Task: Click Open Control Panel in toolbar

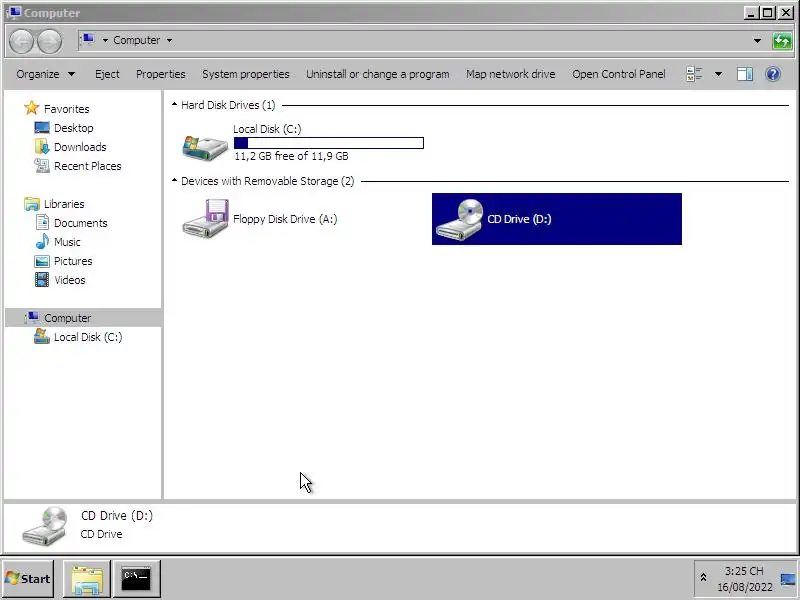Action: pos(619,74)
